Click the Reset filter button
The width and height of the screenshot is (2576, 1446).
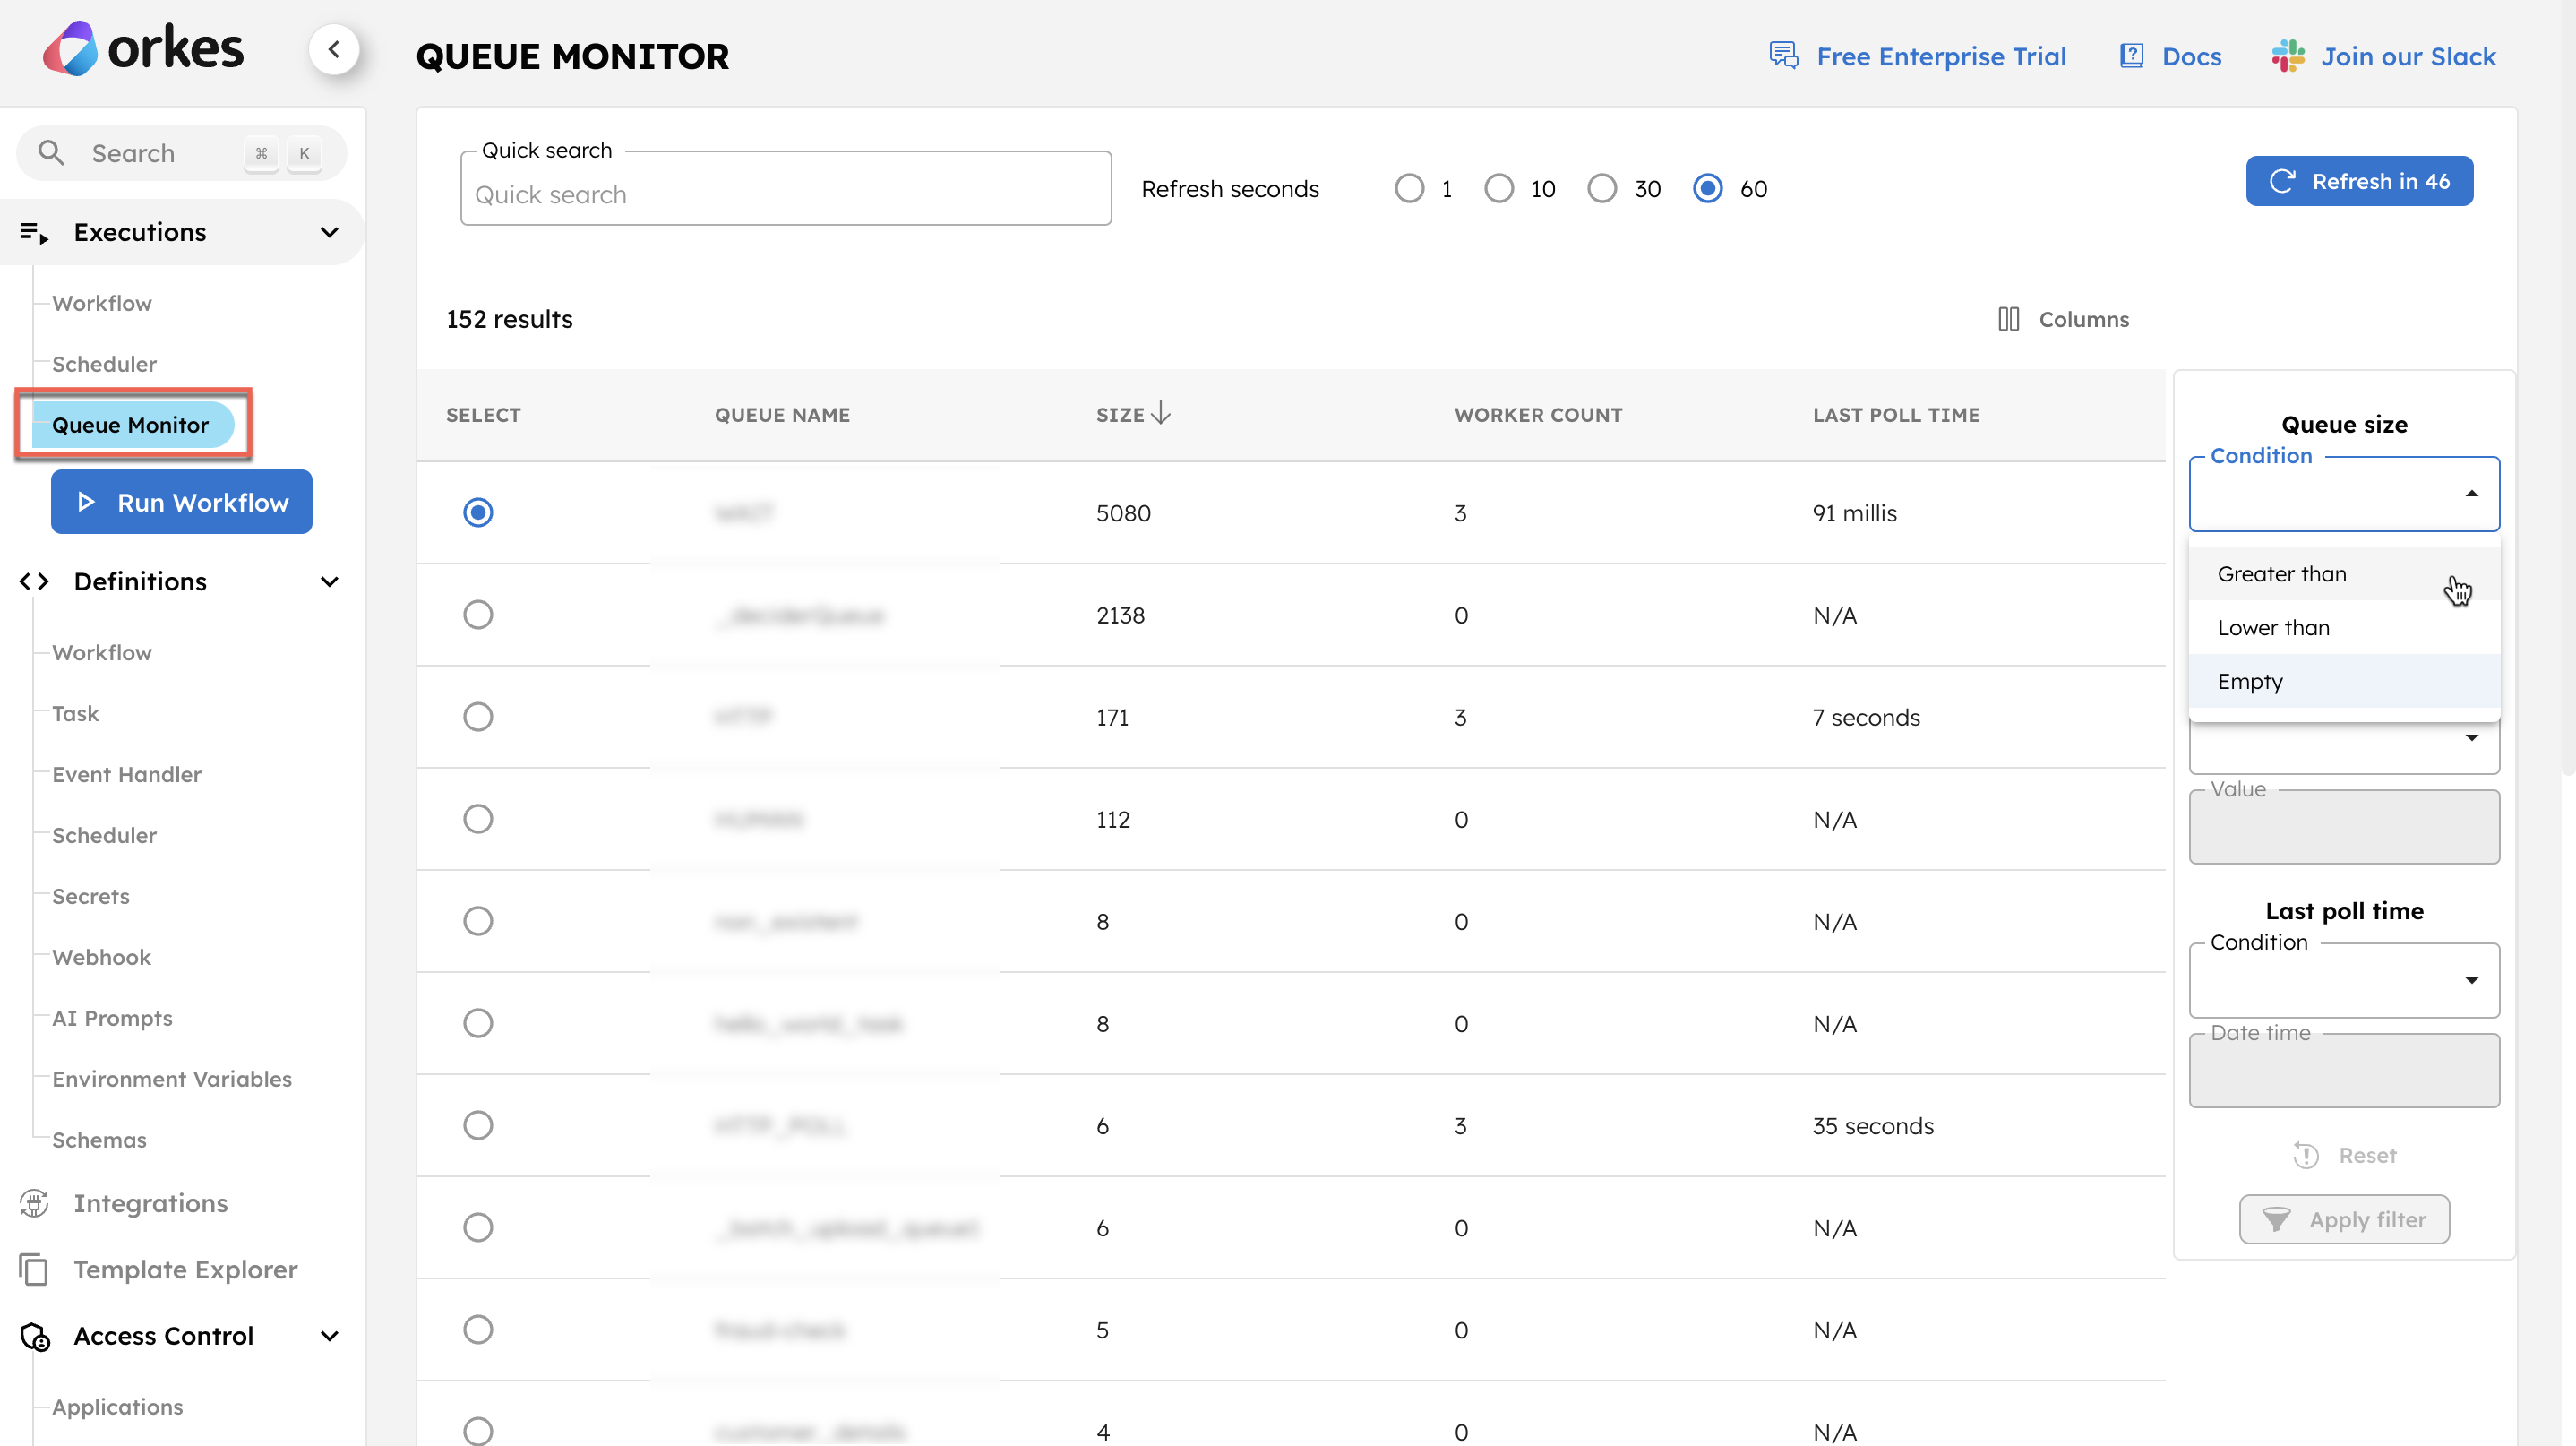pyautogui.click(x=2343, y=1155)
